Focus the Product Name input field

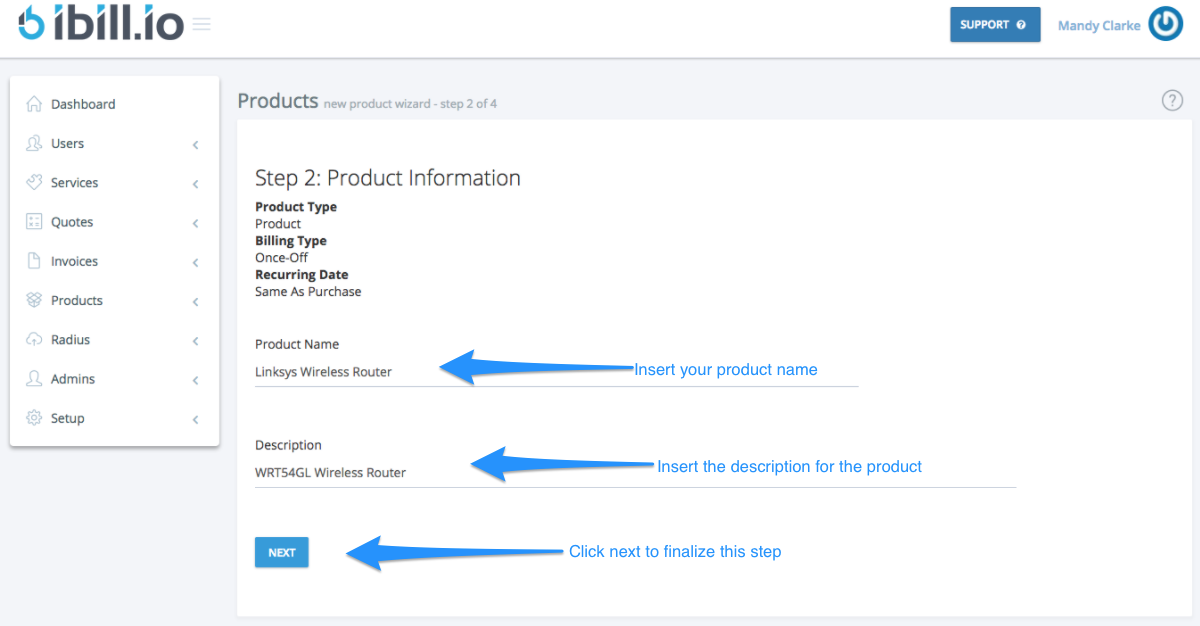[x=557, y=372]
